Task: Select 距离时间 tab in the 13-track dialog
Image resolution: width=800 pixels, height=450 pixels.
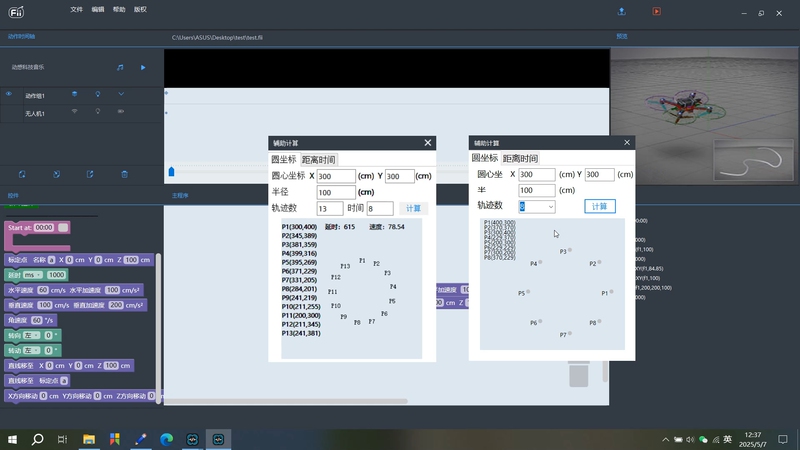Action: pyautogui.click(x=318, y=160)
